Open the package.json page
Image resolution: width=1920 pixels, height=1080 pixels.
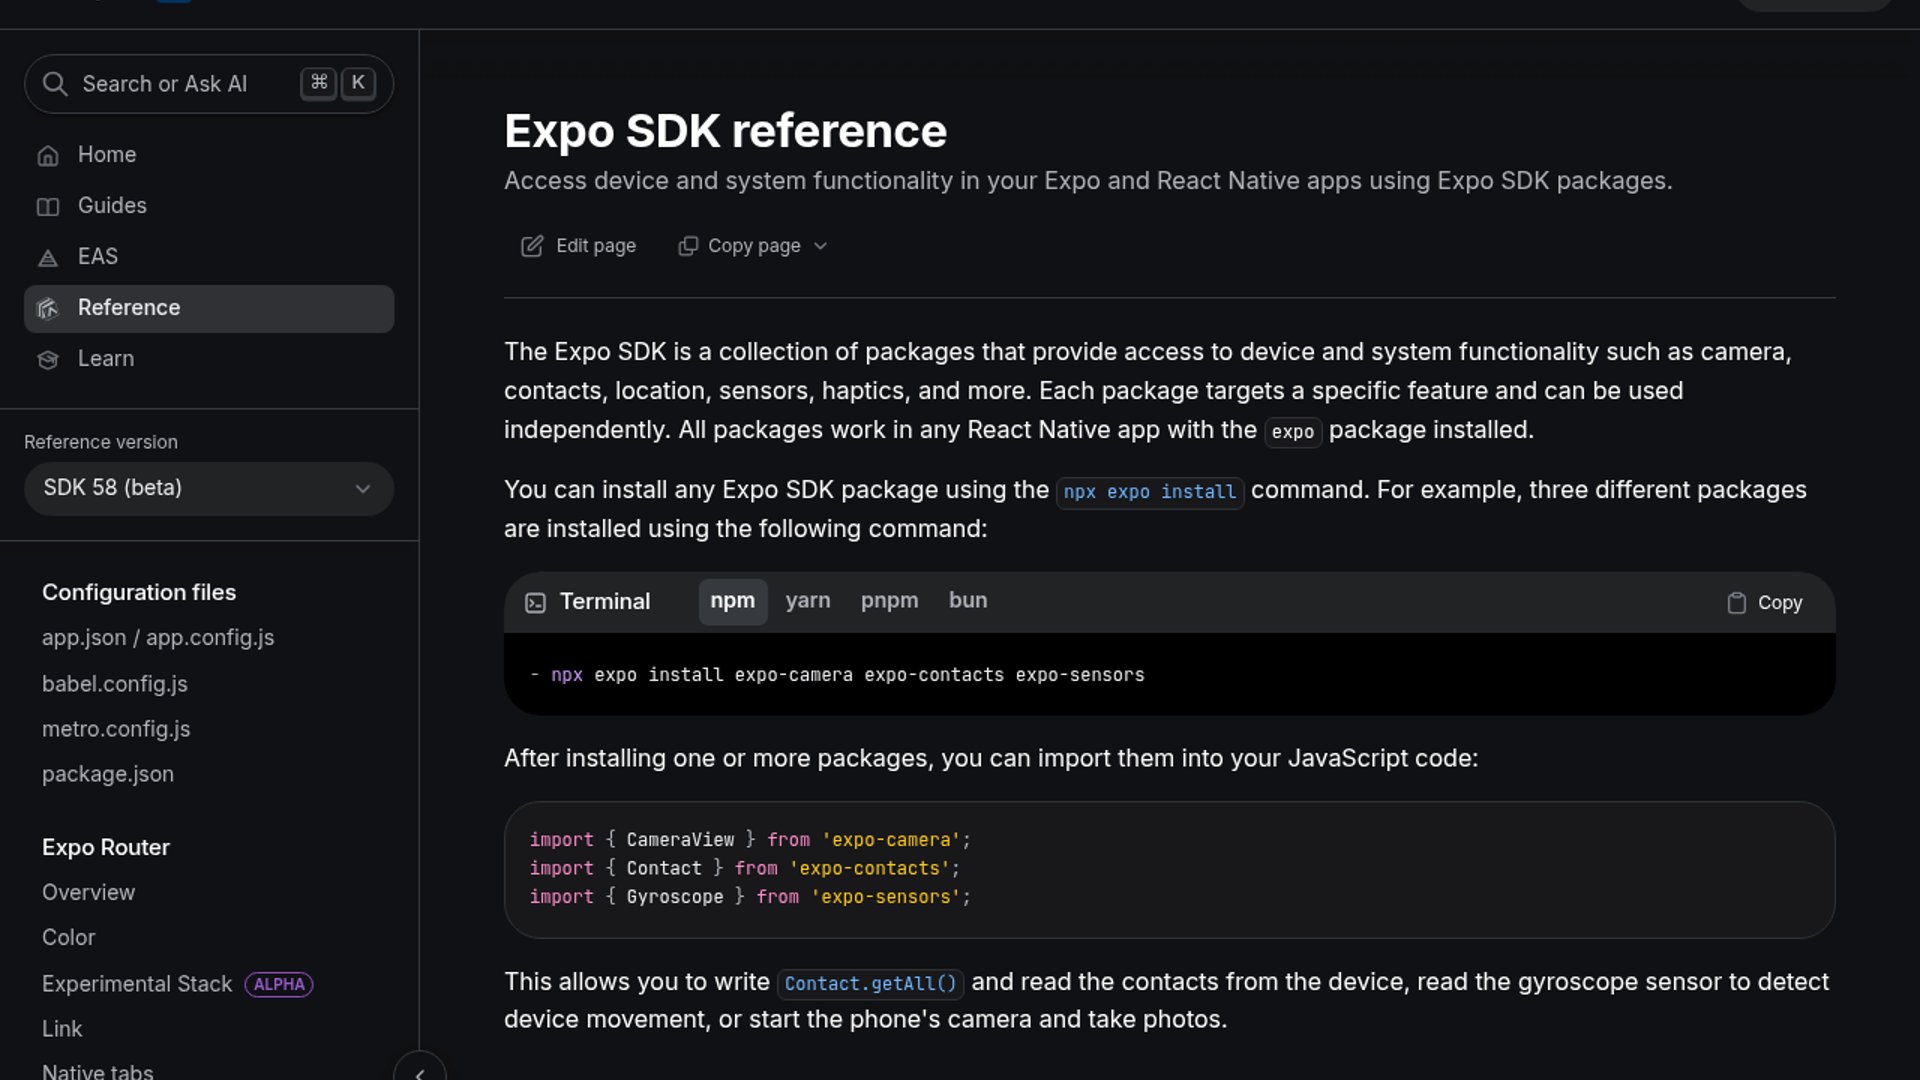(108, 775)
